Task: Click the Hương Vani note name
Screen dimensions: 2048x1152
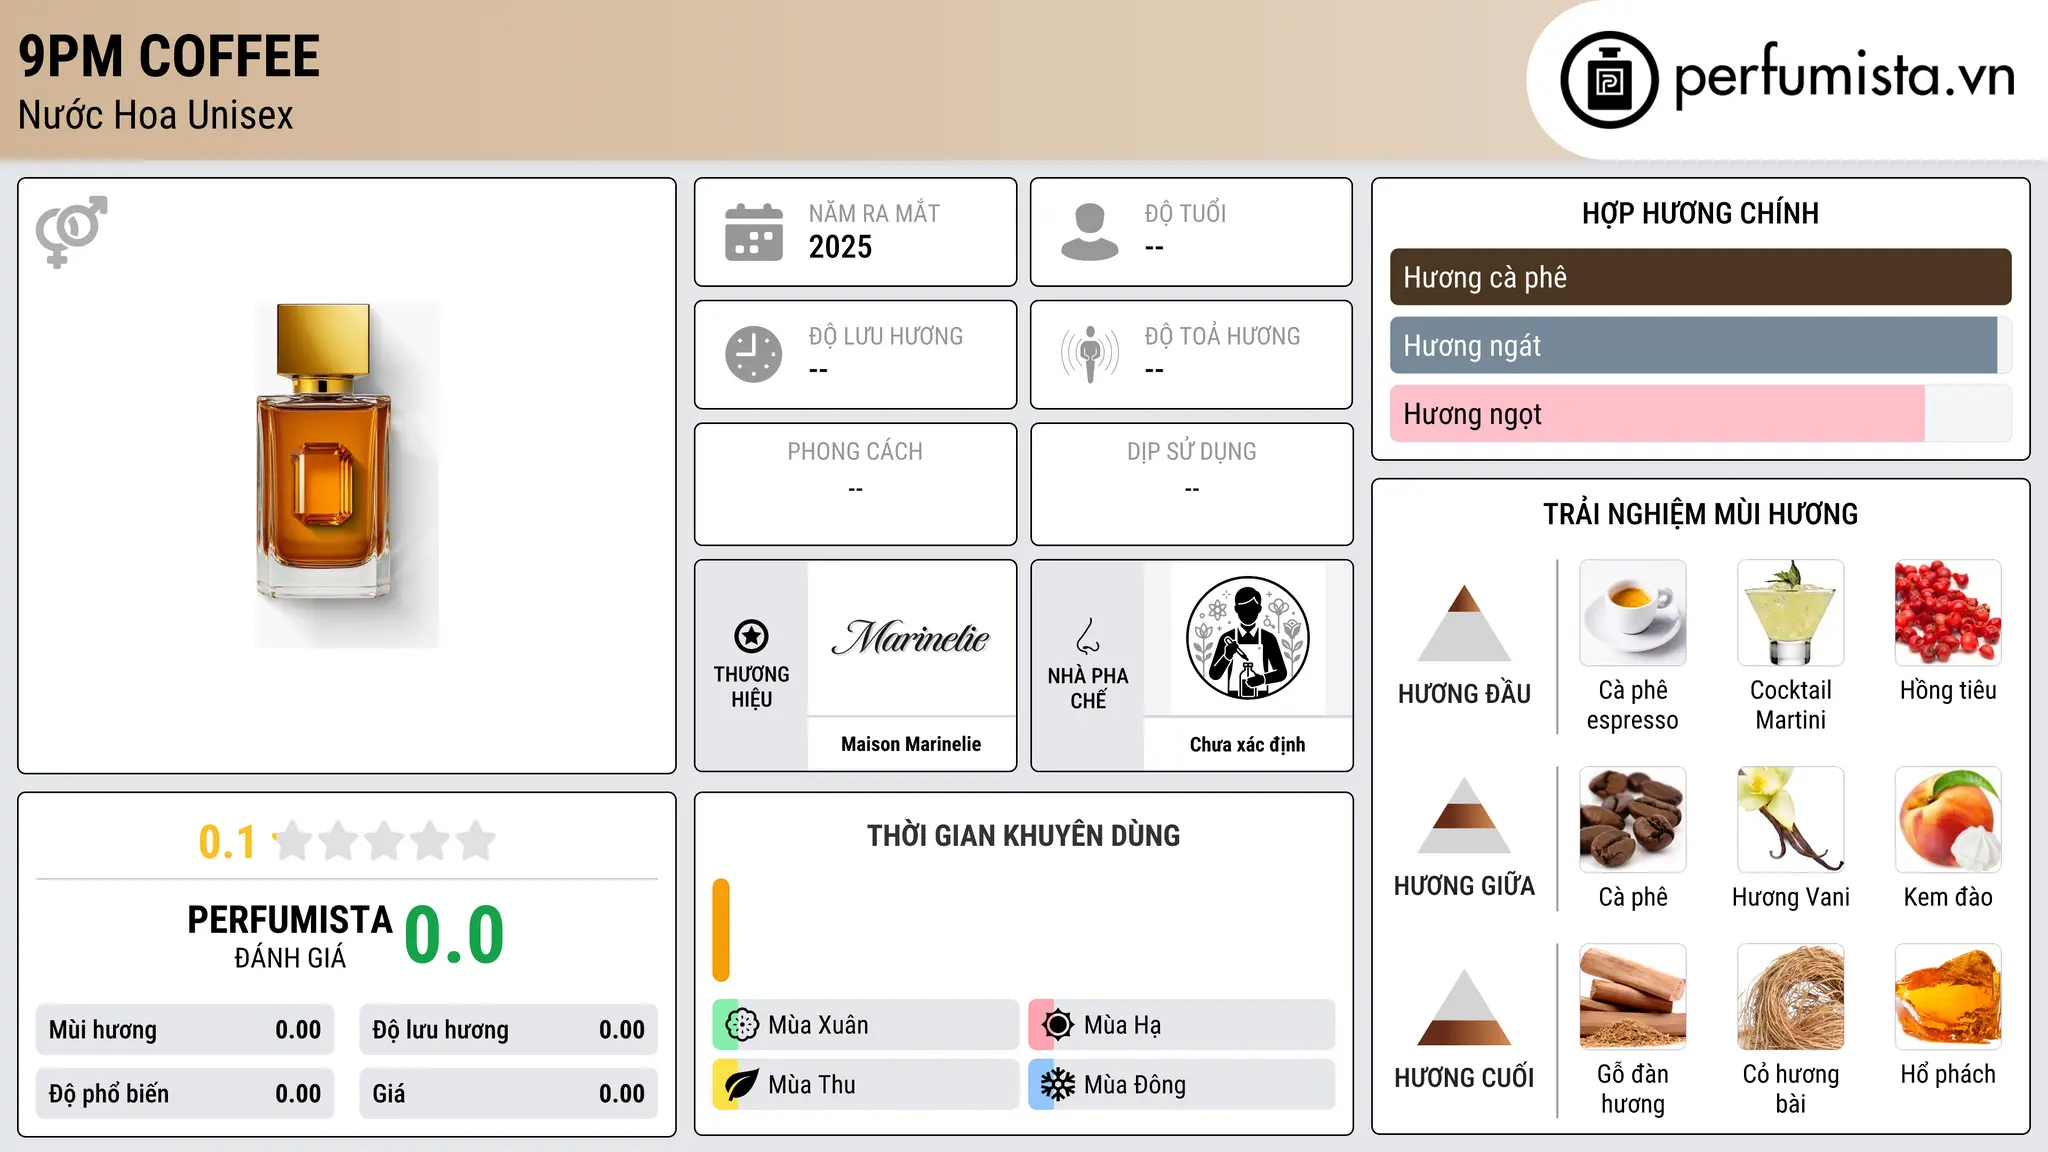Action: [1791, 897]
